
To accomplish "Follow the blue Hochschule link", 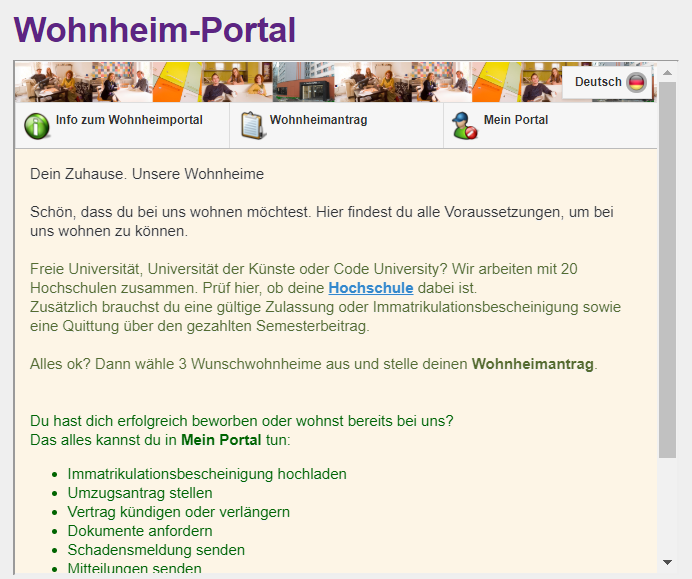I will (x=370, y=288).
